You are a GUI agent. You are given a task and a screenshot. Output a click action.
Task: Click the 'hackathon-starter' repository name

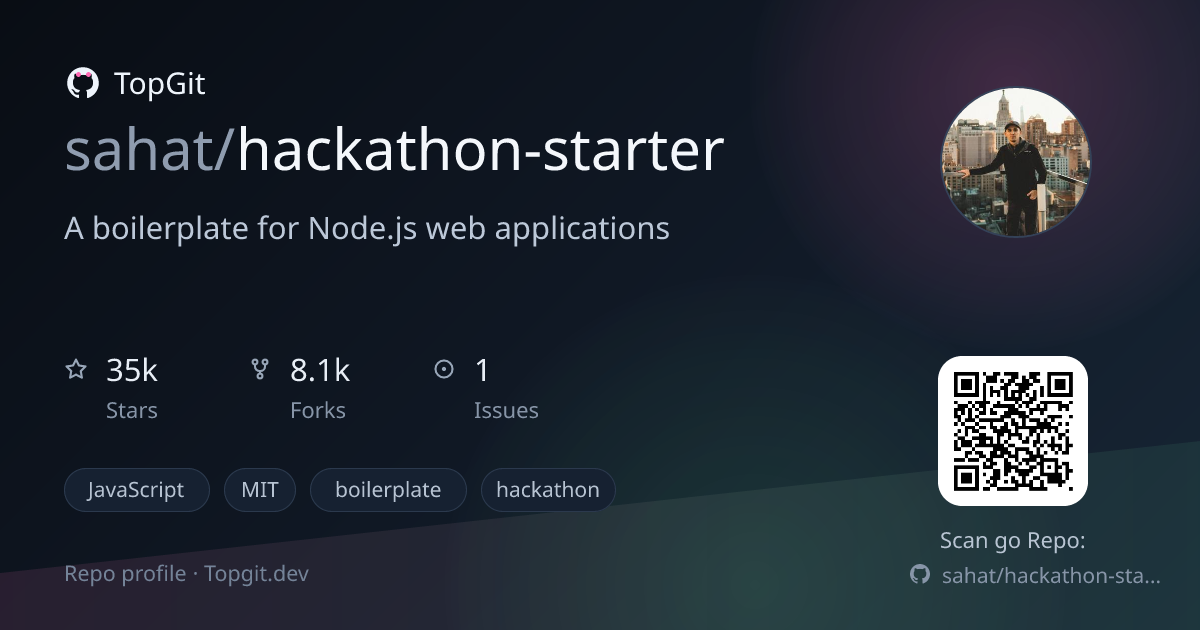[480, 152]
